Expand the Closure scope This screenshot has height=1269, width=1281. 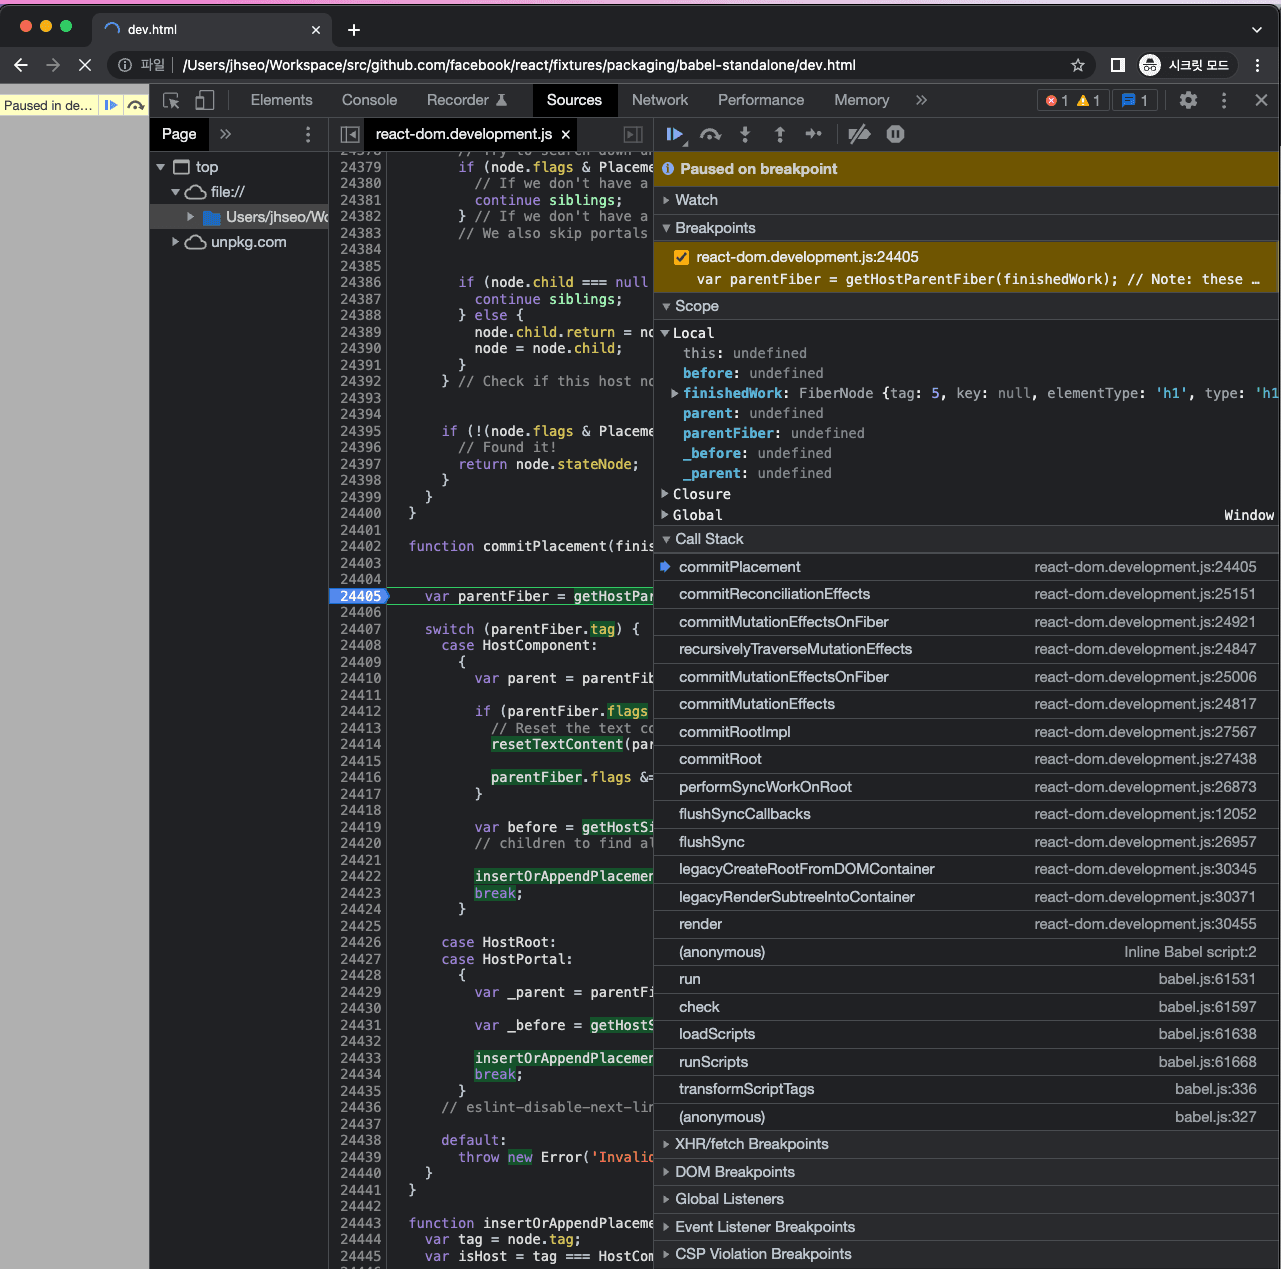click(x=701, y=494)
